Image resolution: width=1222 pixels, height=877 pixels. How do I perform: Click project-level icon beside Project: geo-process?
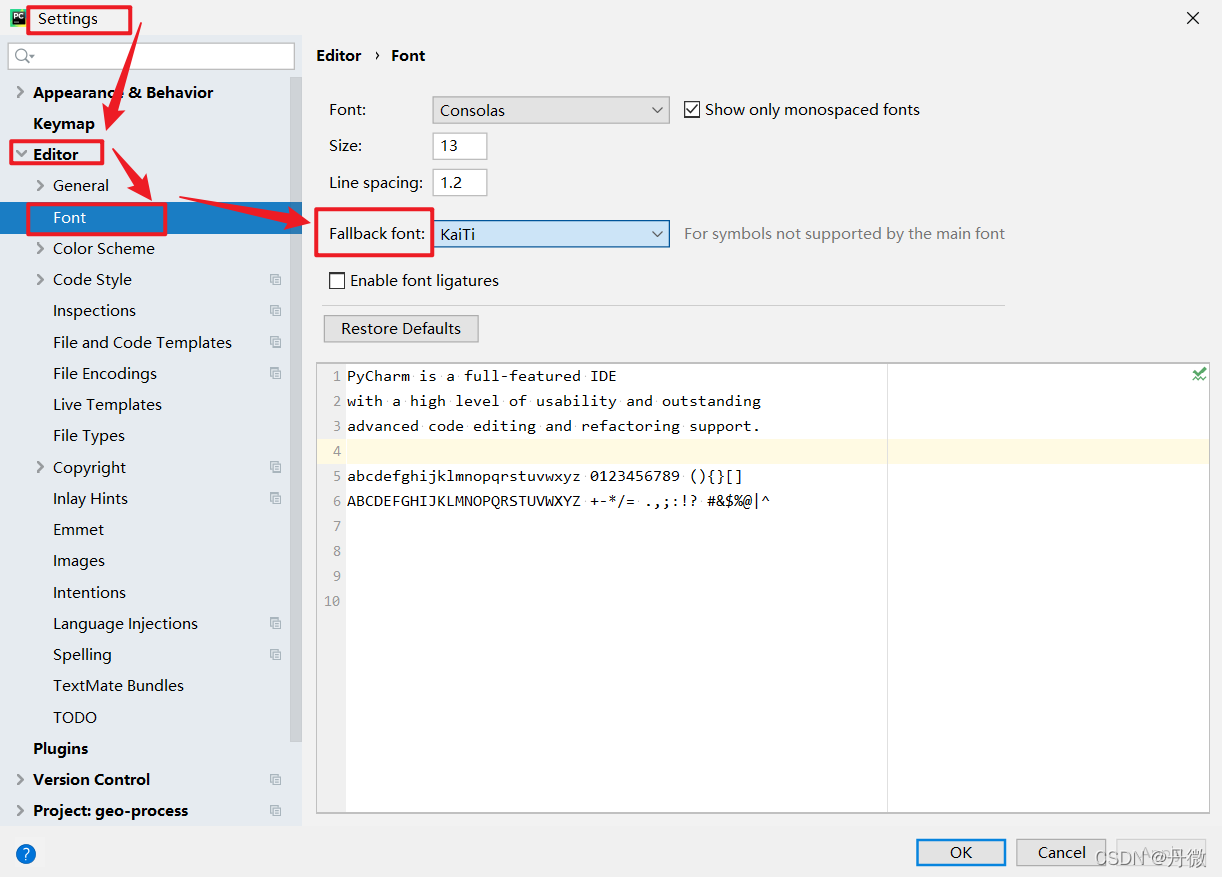(275, 811)
